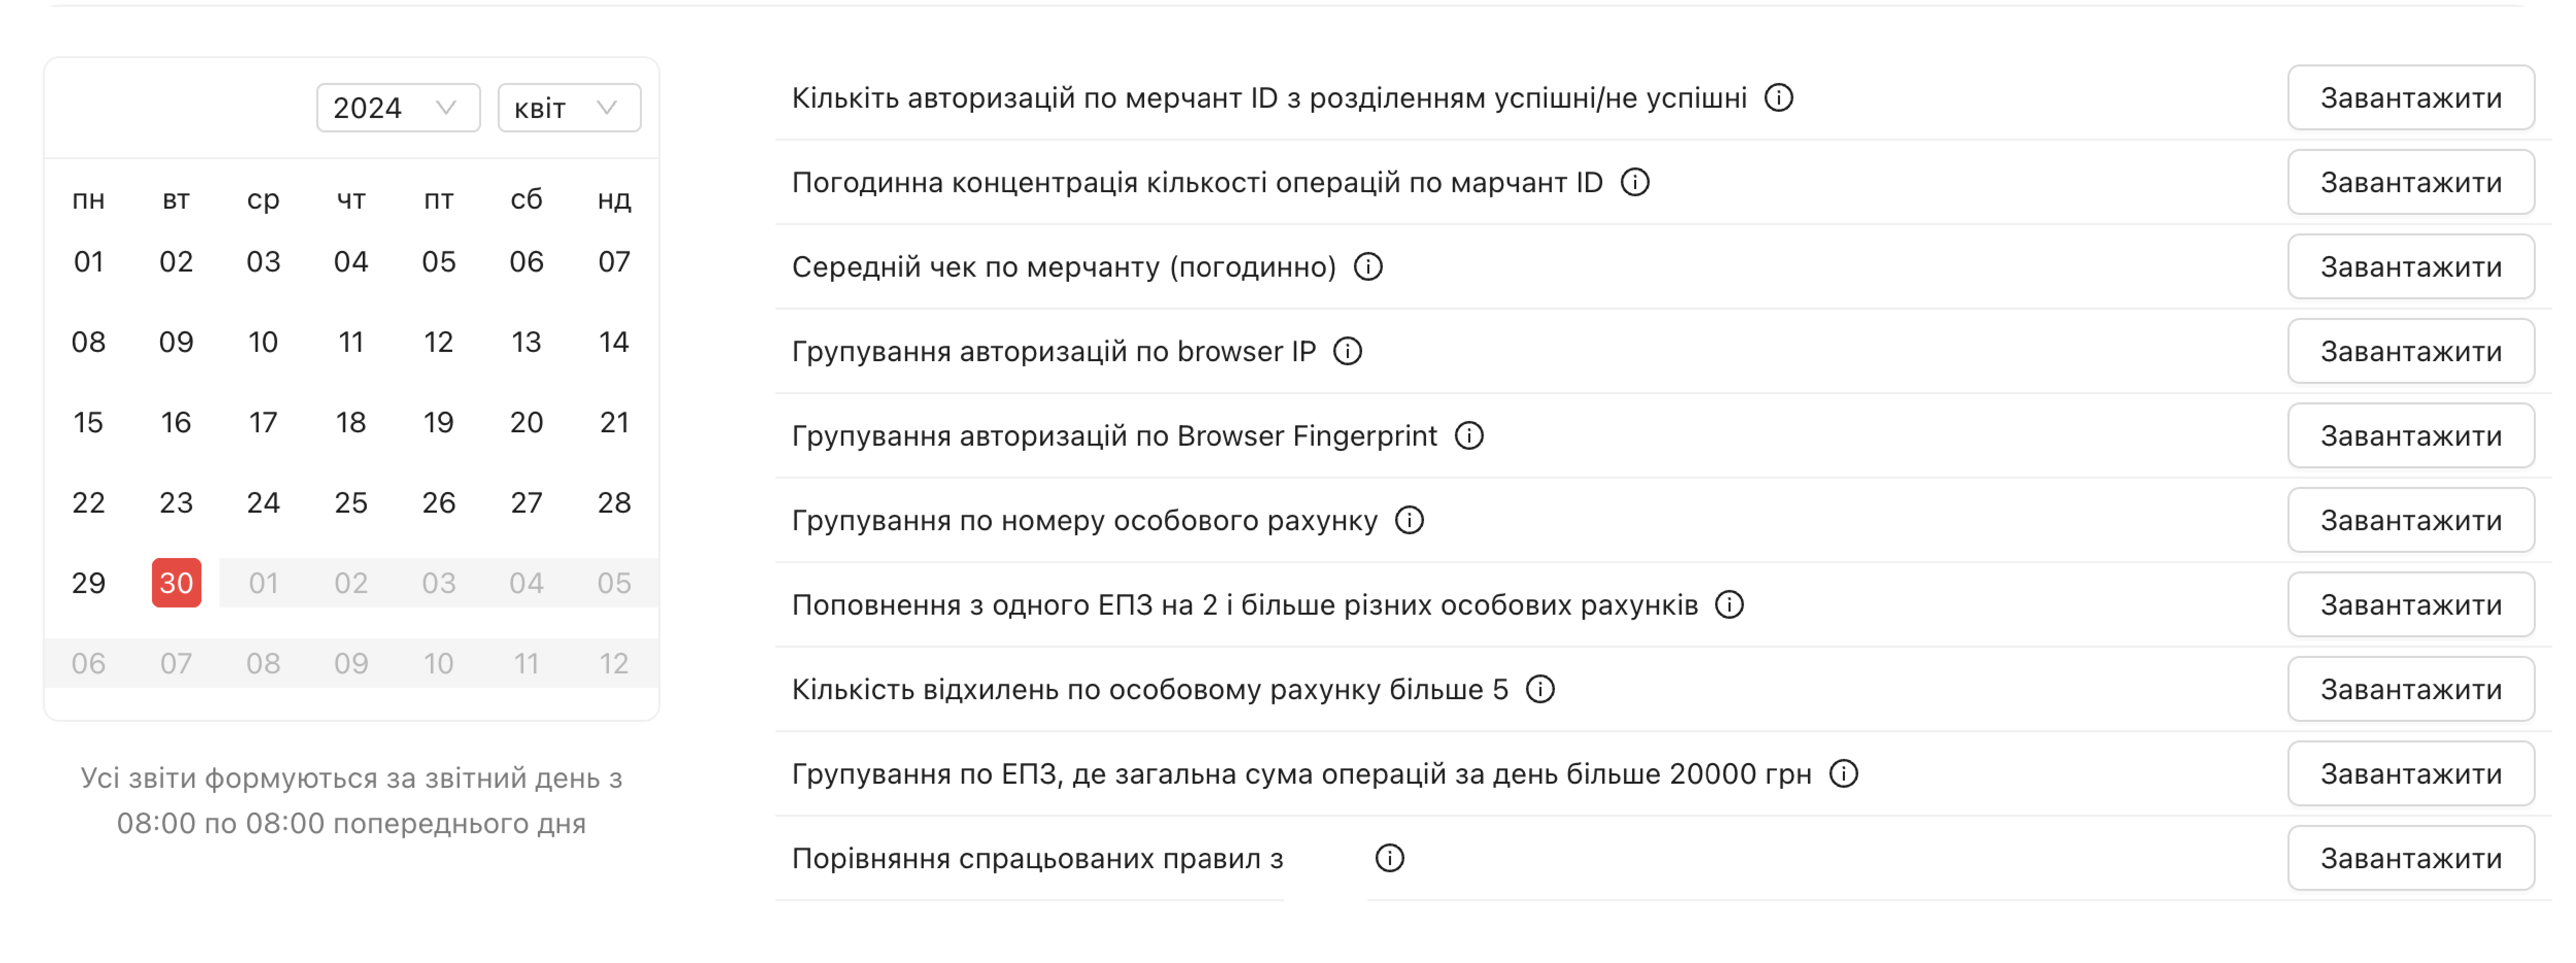Viewport: 2576px width, 963px height.
Task: Click info icon for 'Кількість відхилень' report
Action: pos(1540,689)
